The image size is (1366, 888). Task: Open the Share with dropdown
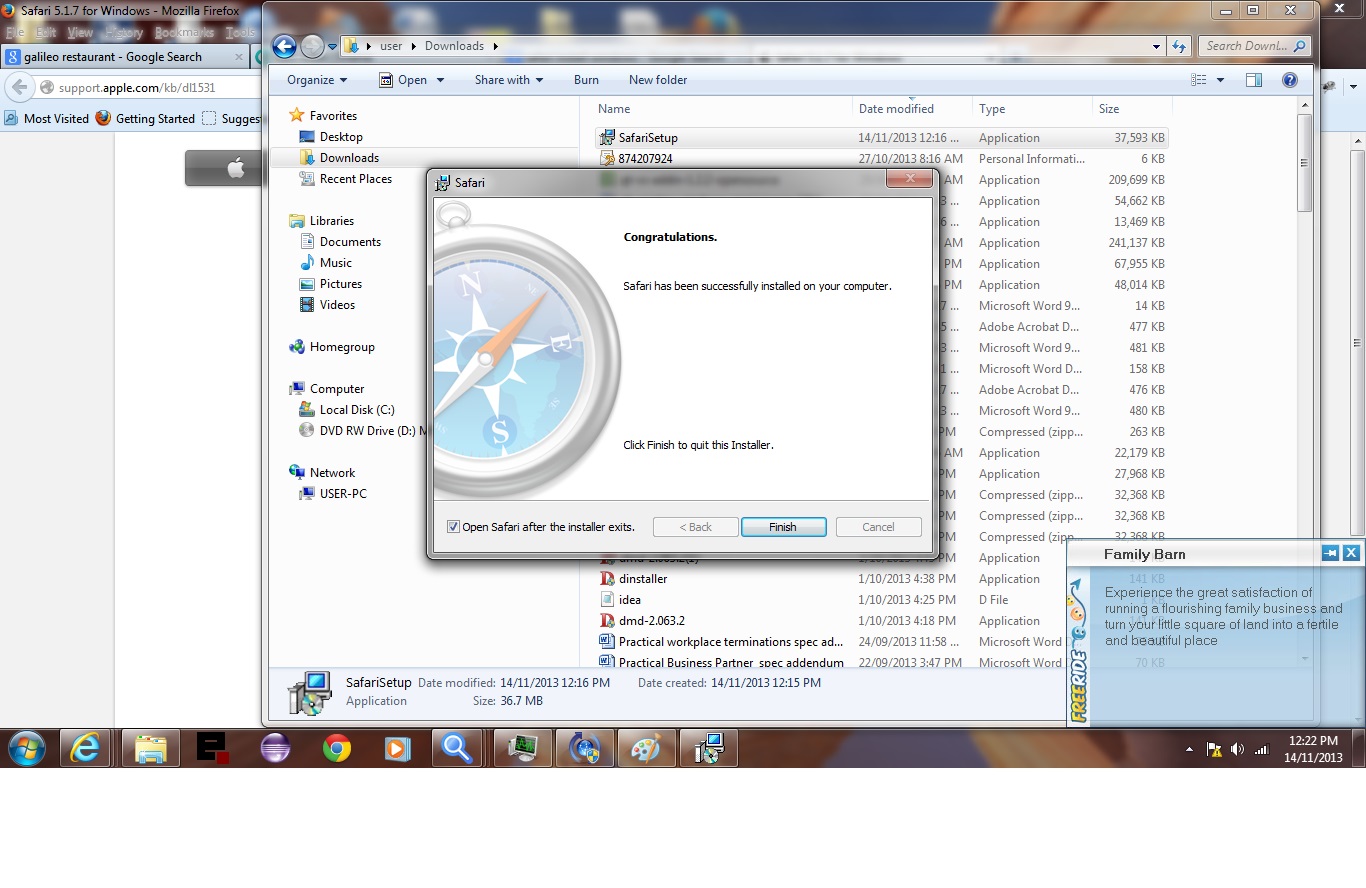[509, 80]
